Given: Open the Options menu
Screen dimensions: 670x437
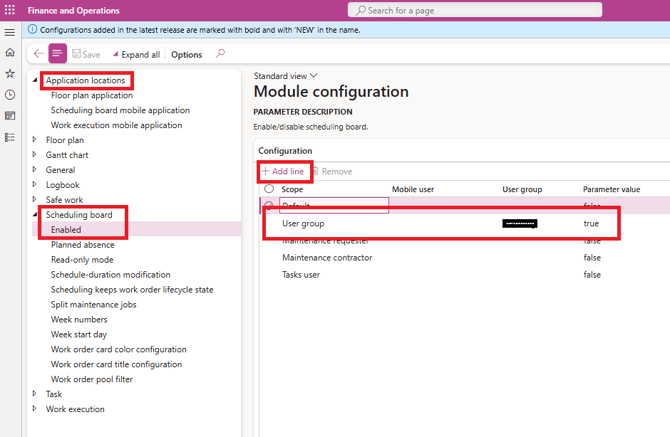Looking at the screenshot, I should point(187,55).
